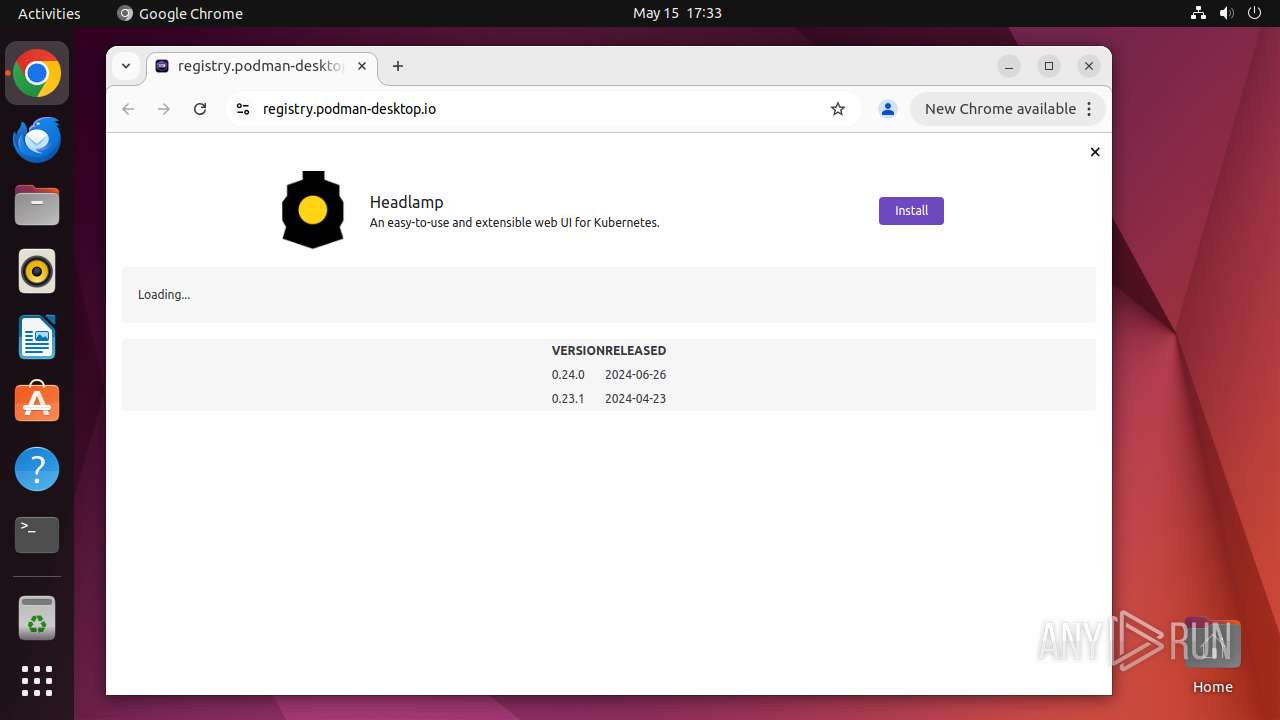The width and height of the screenshot is (1280, 720).
Task: Open network status indicator
Action: pyautogui.click(x=1198, y=13)
